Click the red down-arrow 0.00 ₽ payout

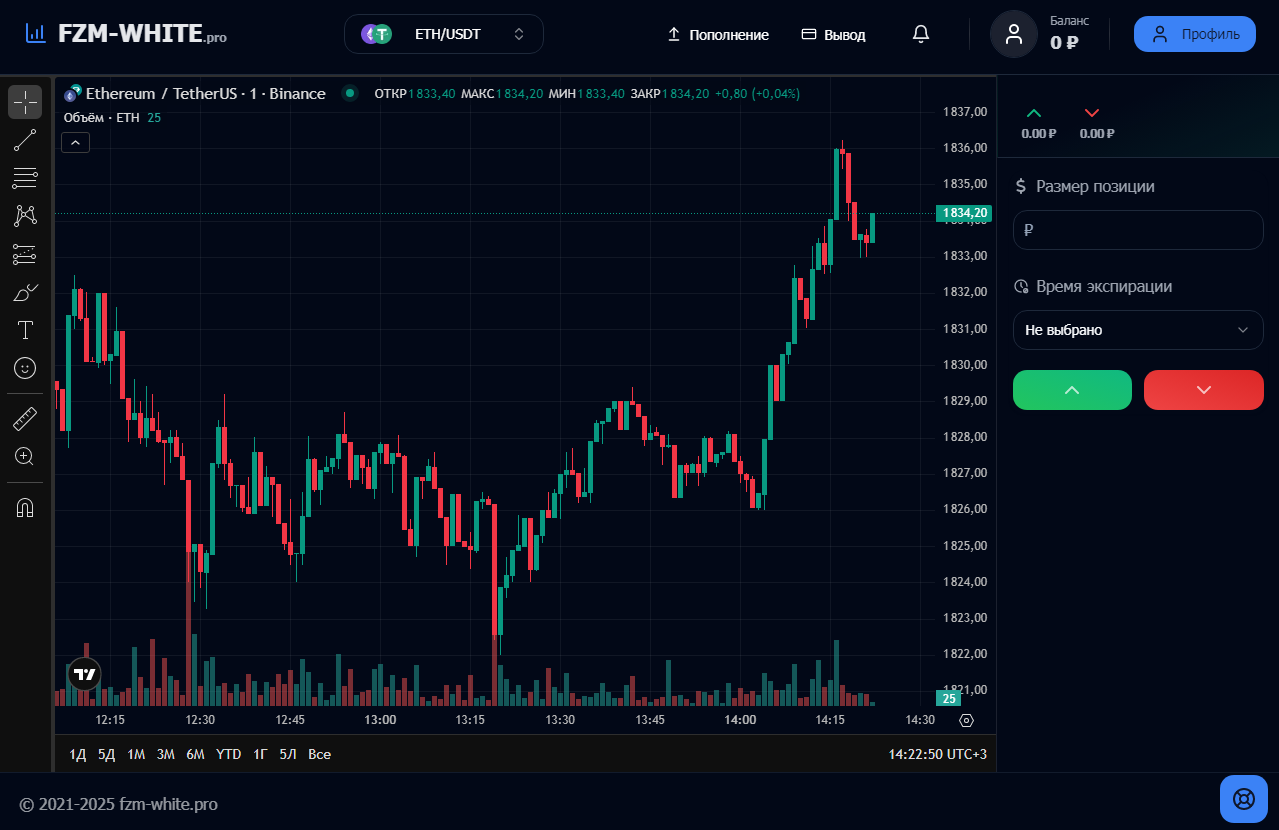pos(1097,124)
